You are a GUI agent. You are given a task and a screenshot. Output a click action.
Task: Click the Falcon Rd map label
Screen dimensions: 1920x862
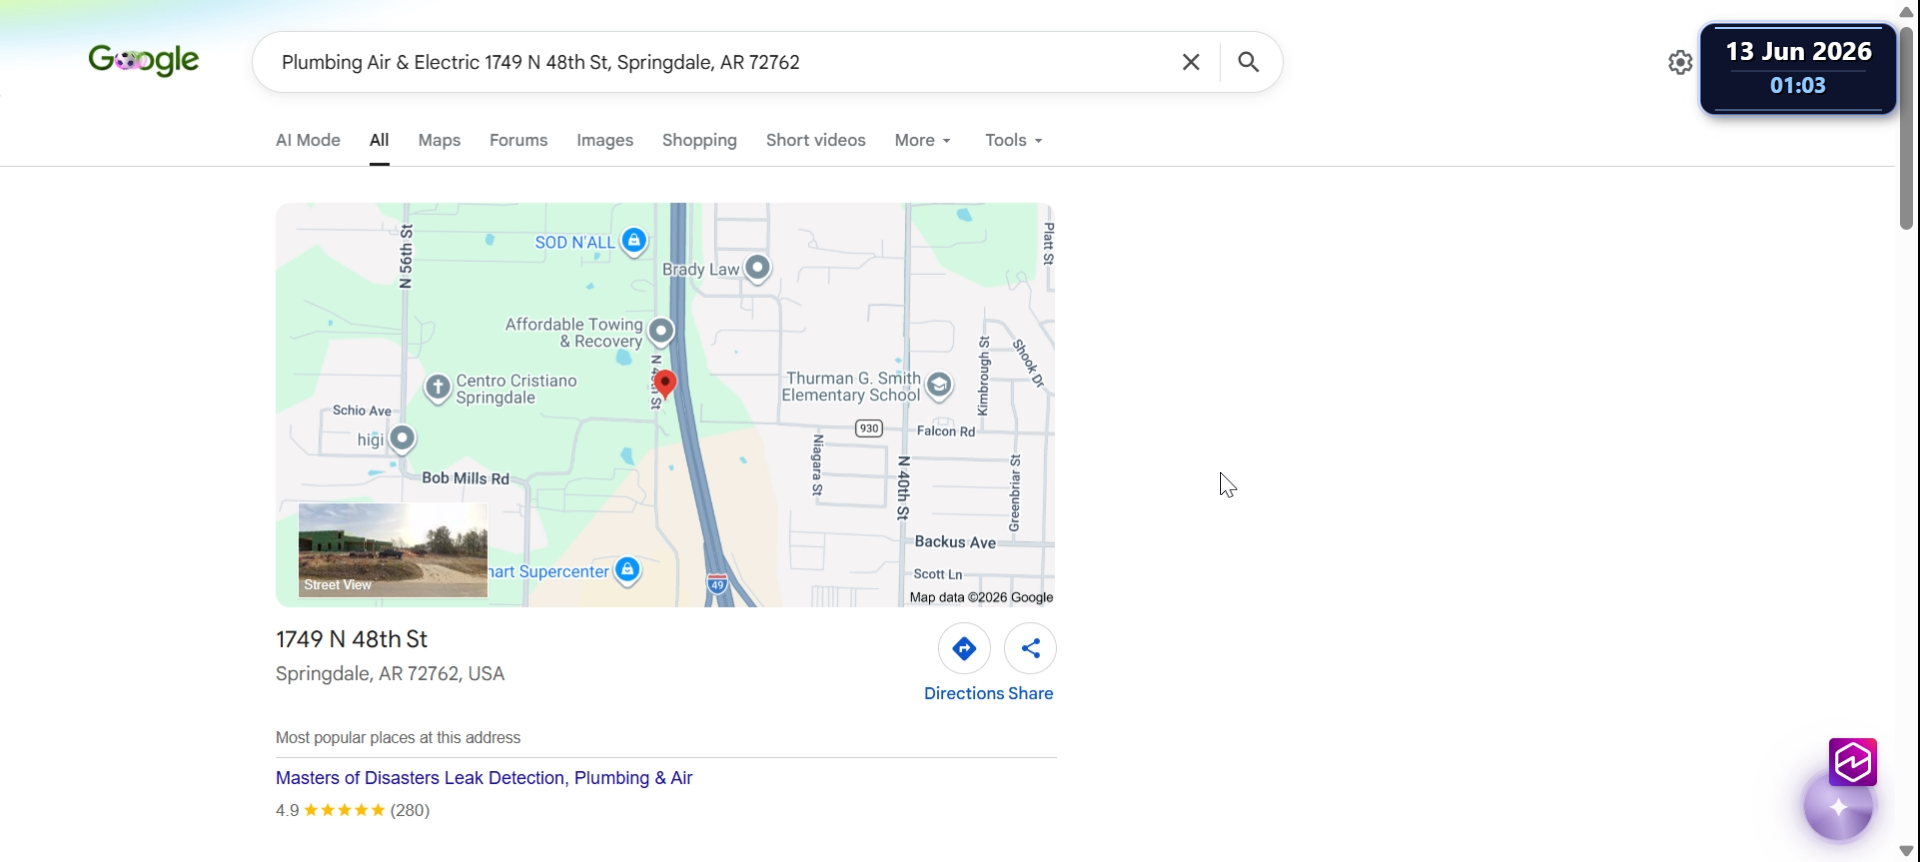tap(946, 431)
